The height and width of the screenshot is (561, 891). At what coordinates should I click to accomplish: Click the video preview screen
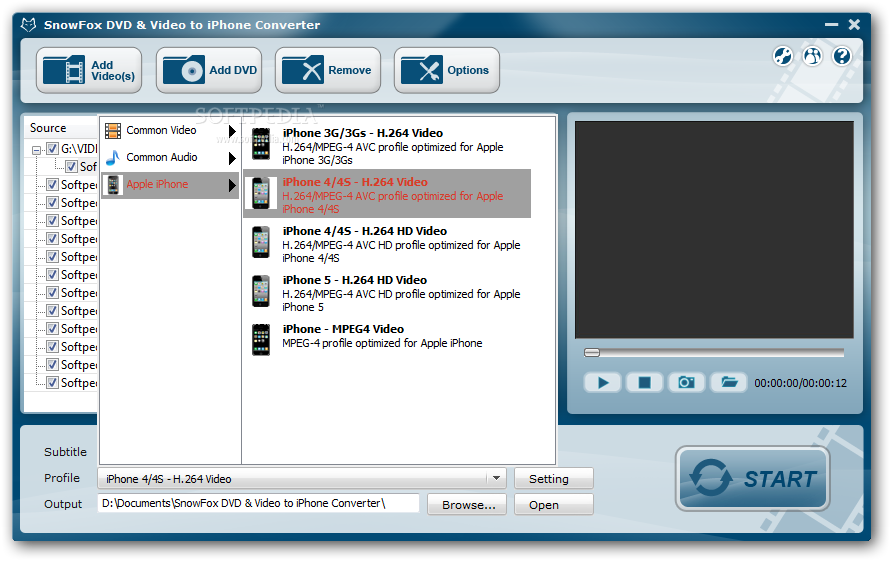tap(714, 230)
